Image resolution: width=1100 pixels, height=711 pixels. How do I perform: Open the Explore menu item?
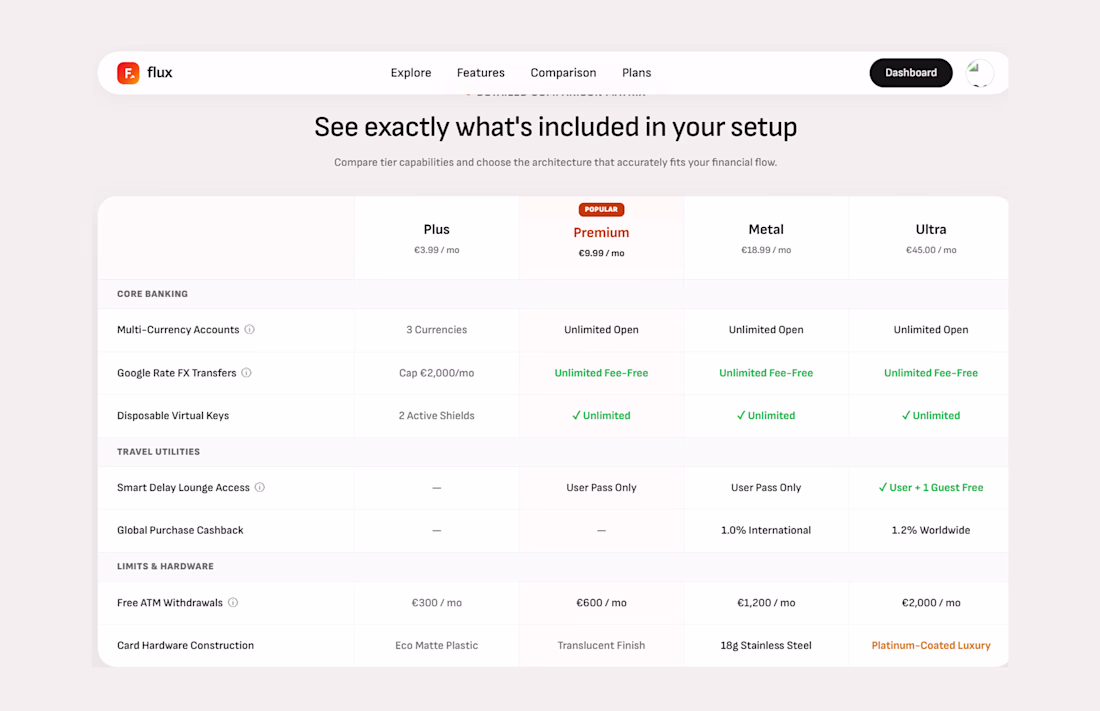411,73
